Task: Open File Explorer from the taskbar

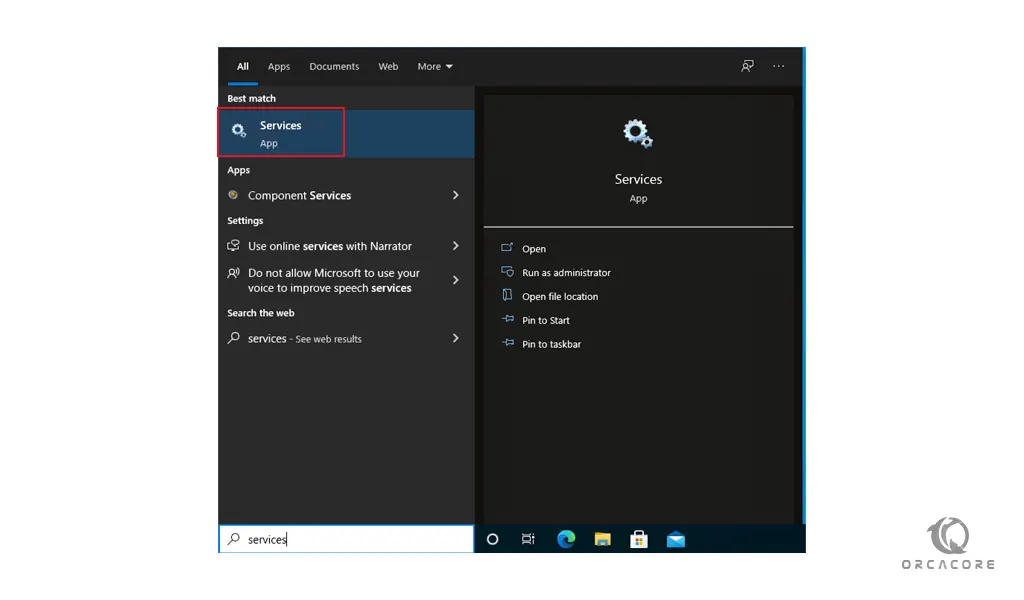Action: [602, 539]
